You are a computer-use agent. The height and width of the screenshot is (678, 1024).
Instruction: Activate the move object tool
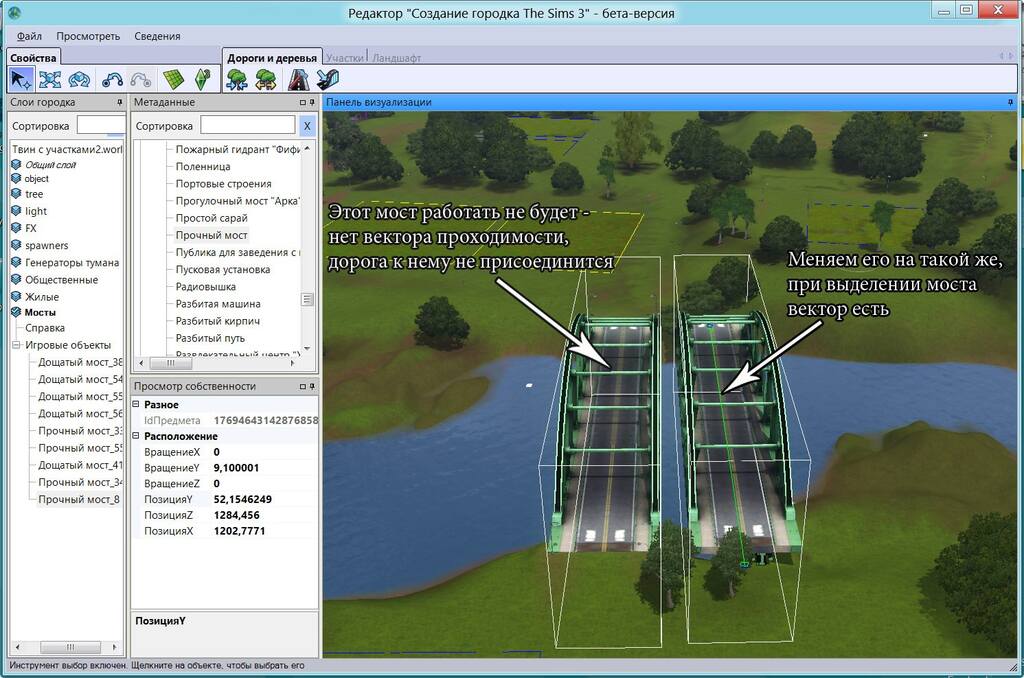50,80
